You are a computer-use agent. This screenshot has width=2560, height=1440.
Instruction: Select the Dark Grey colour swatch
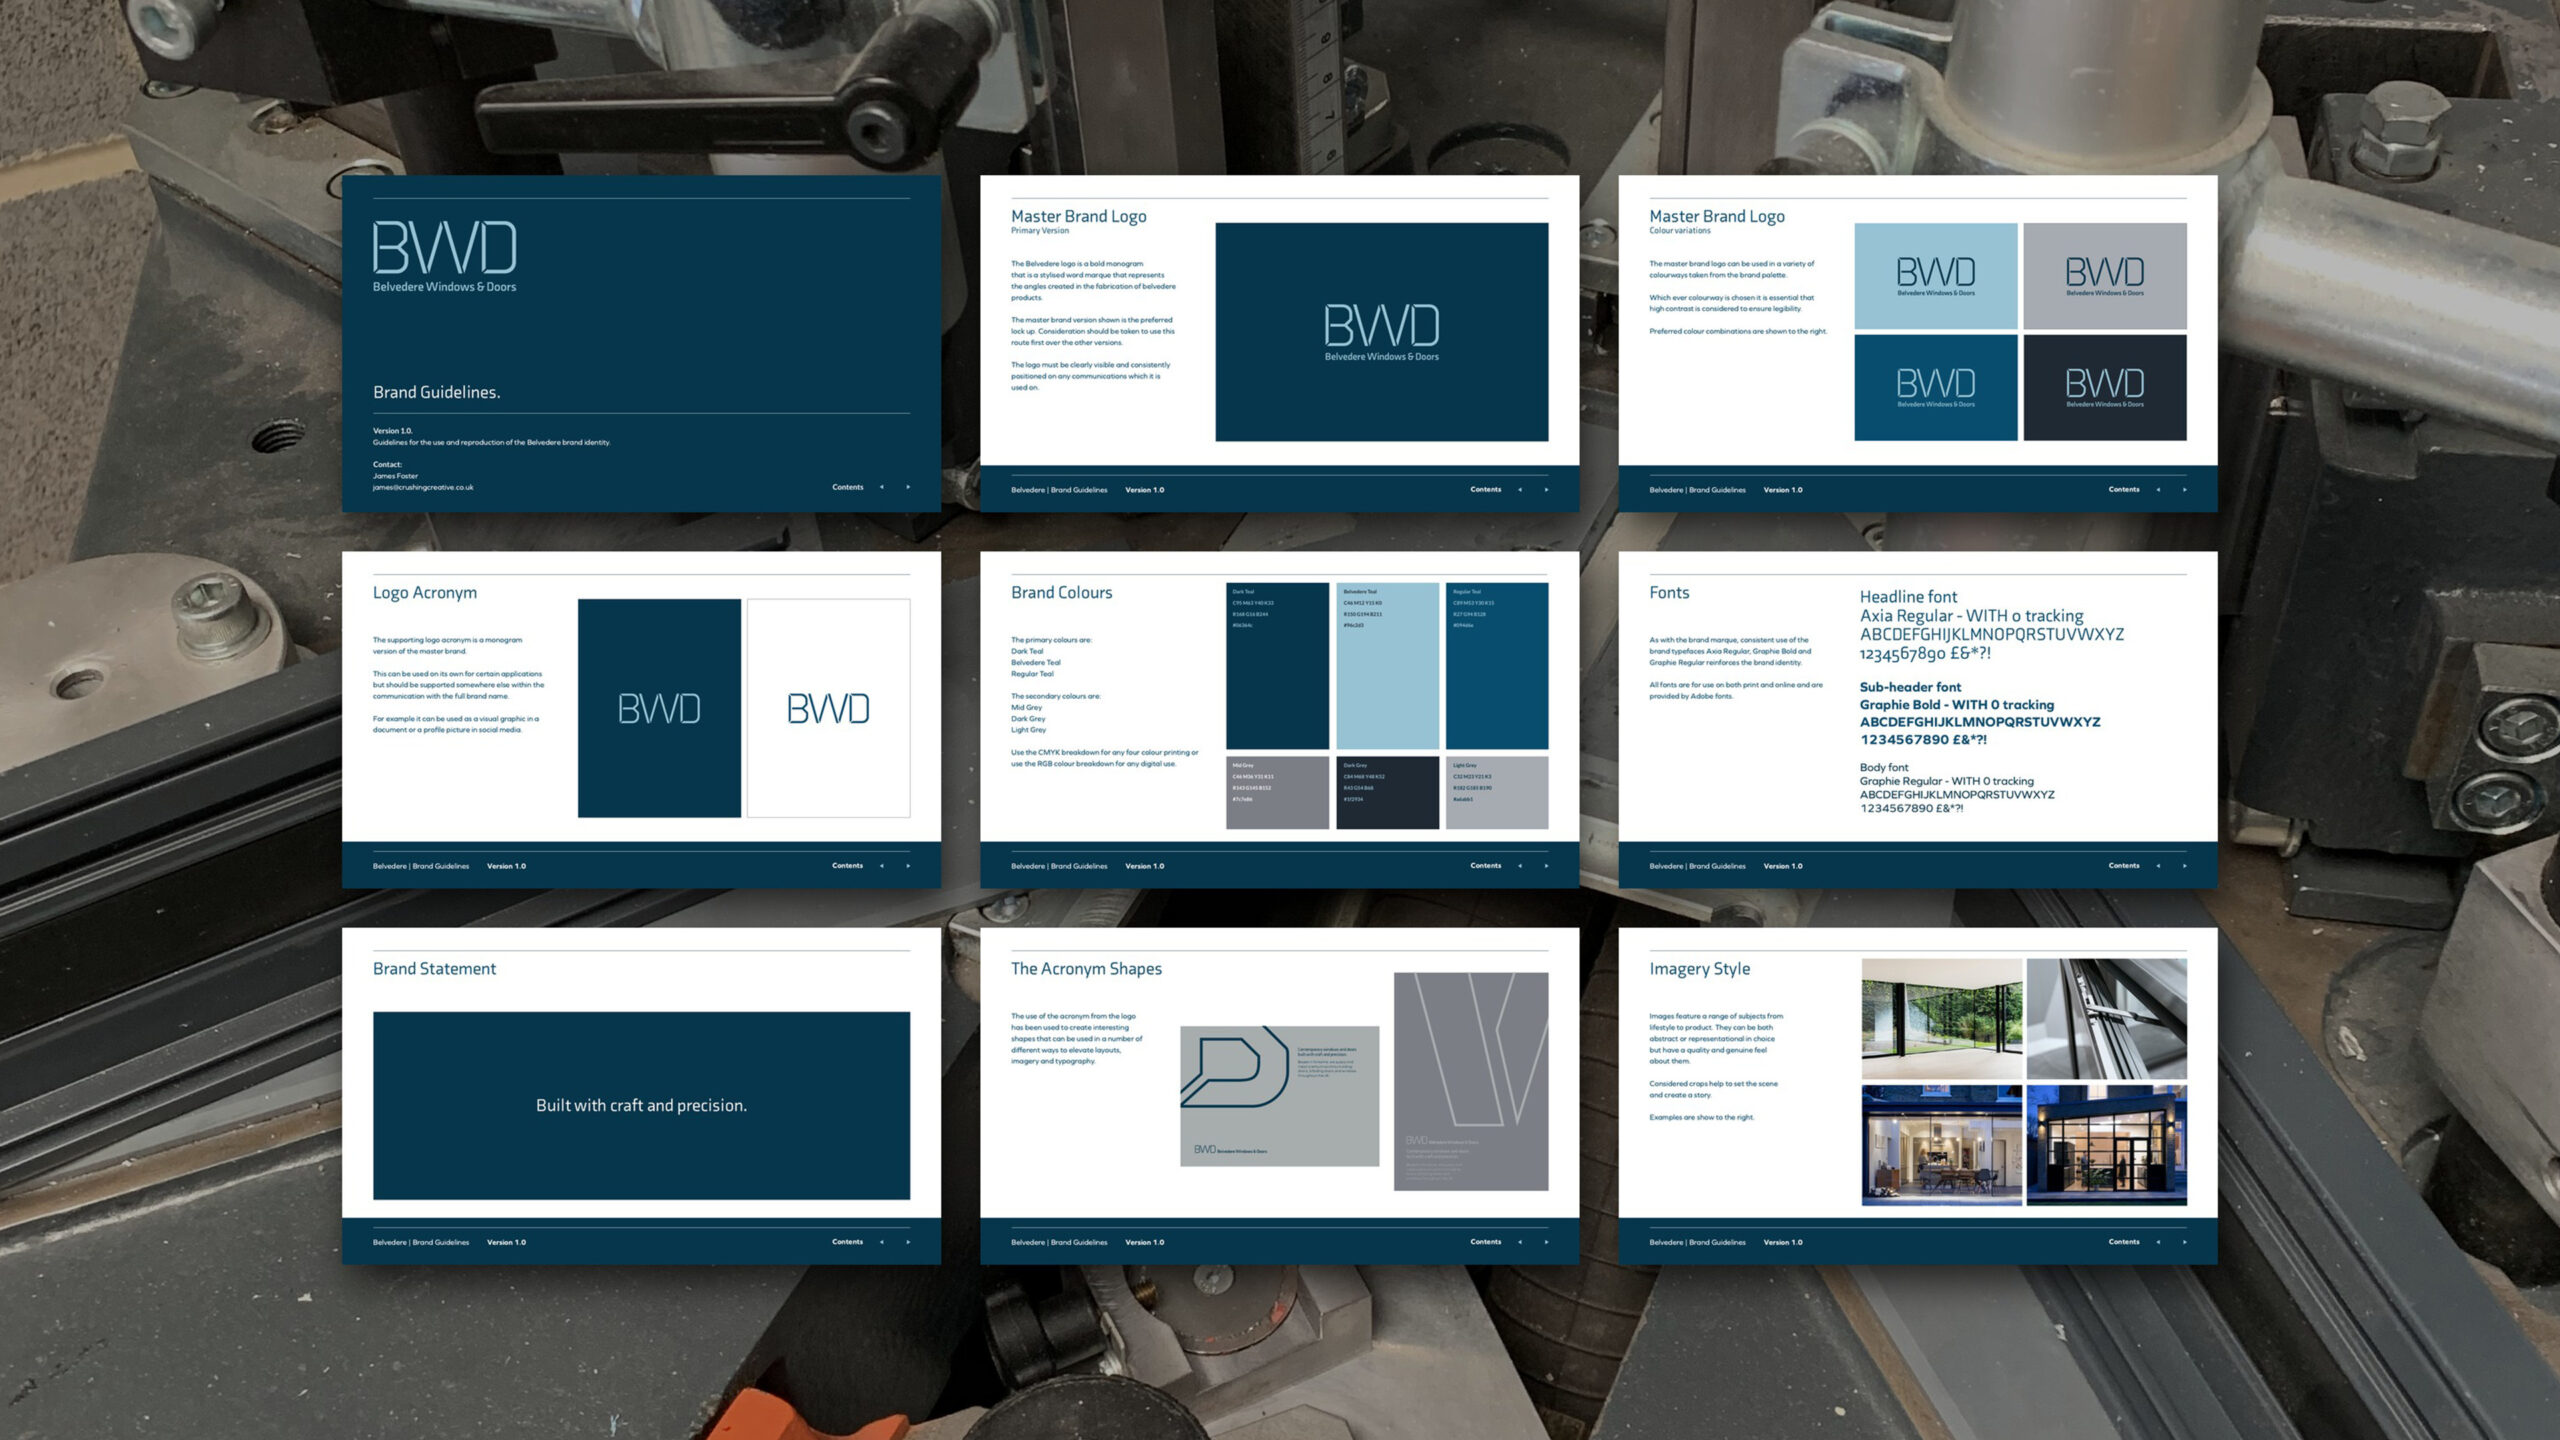(1387, 793)
